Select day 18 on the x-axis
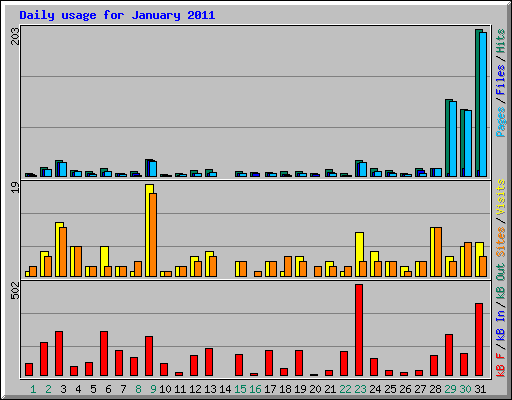This screenshot has width=512, height=400. pos(285,389)
